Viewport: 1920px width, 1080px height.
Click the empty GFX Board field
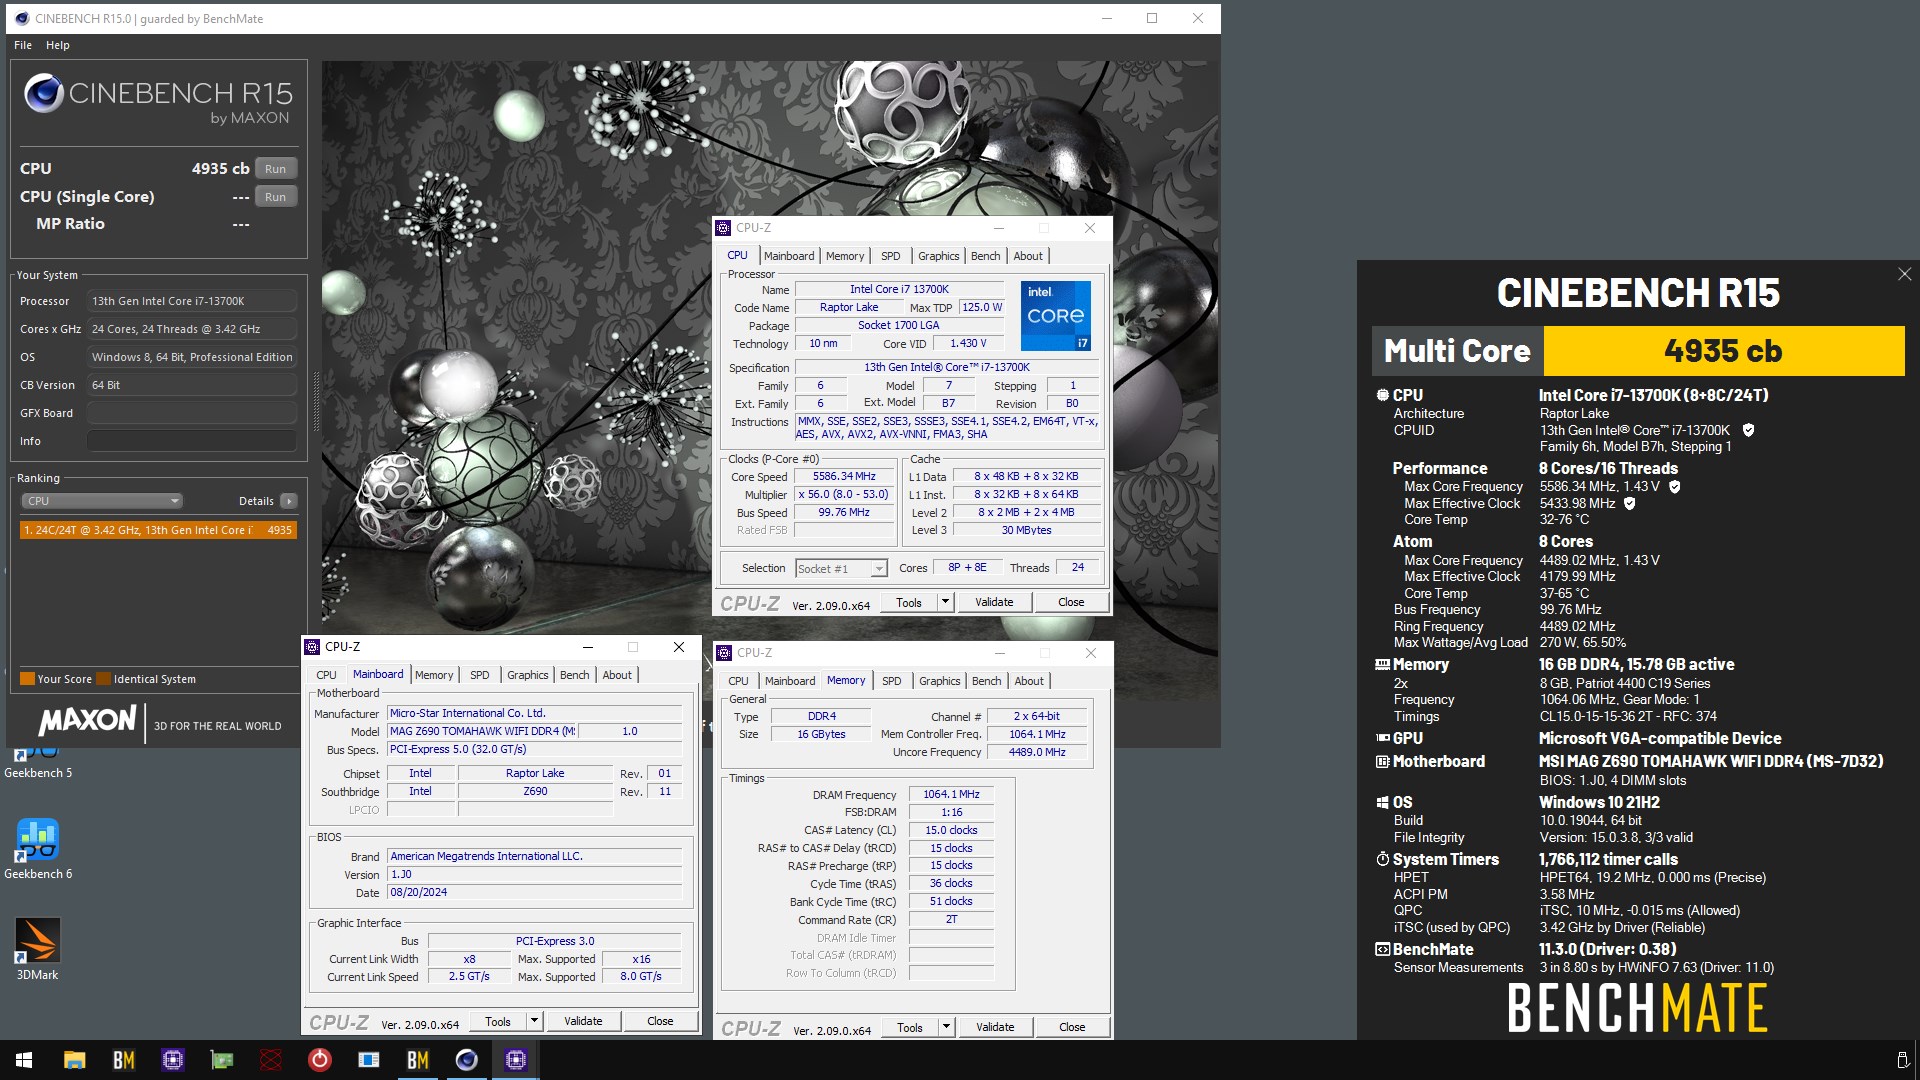(191, 413)
